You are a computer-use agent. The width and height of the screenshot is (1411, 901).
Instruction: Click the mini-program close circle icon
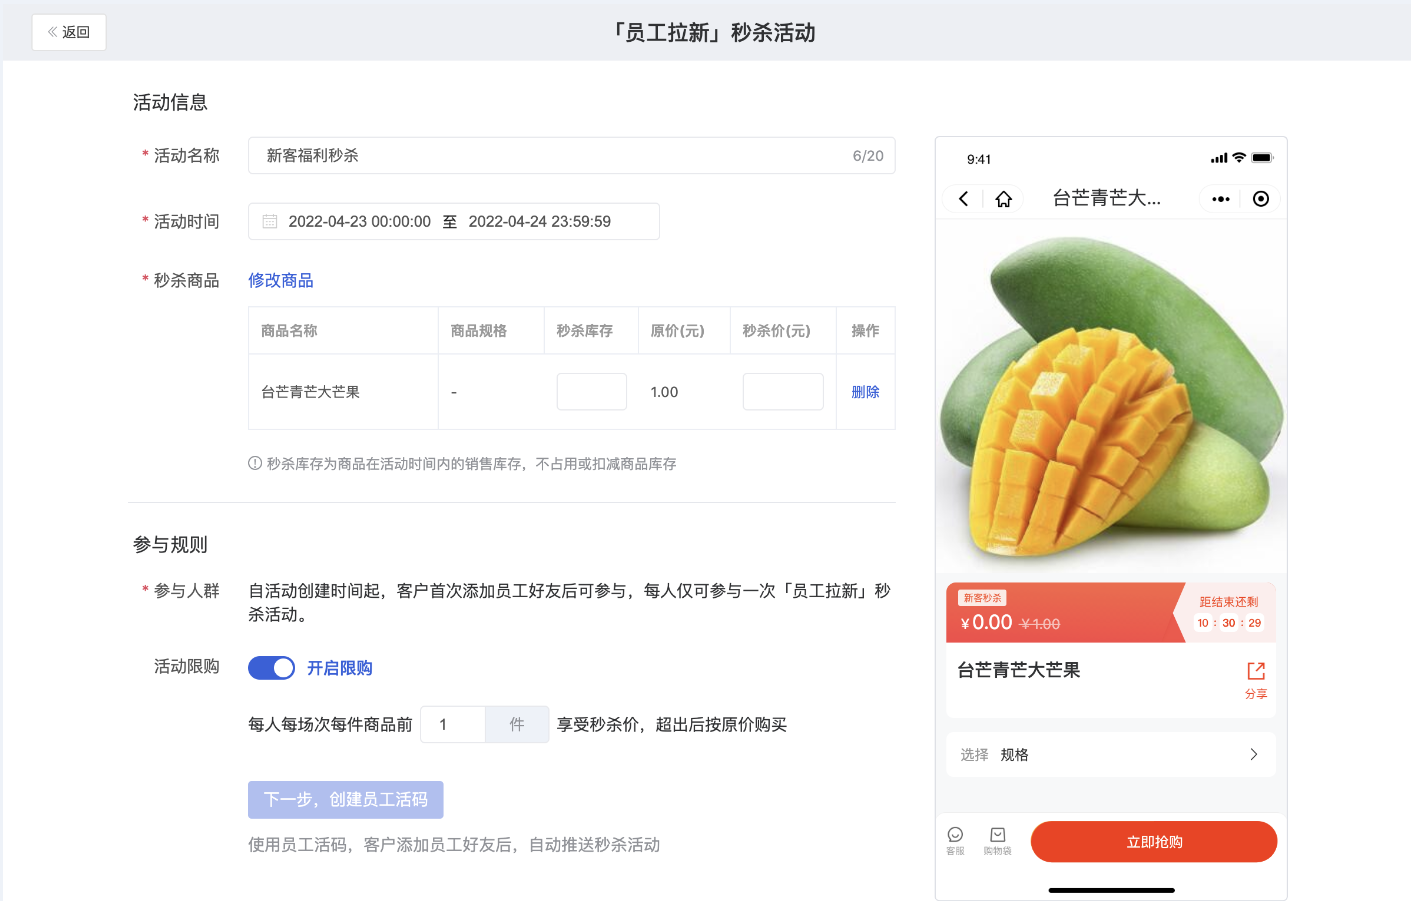point(1261,199)
